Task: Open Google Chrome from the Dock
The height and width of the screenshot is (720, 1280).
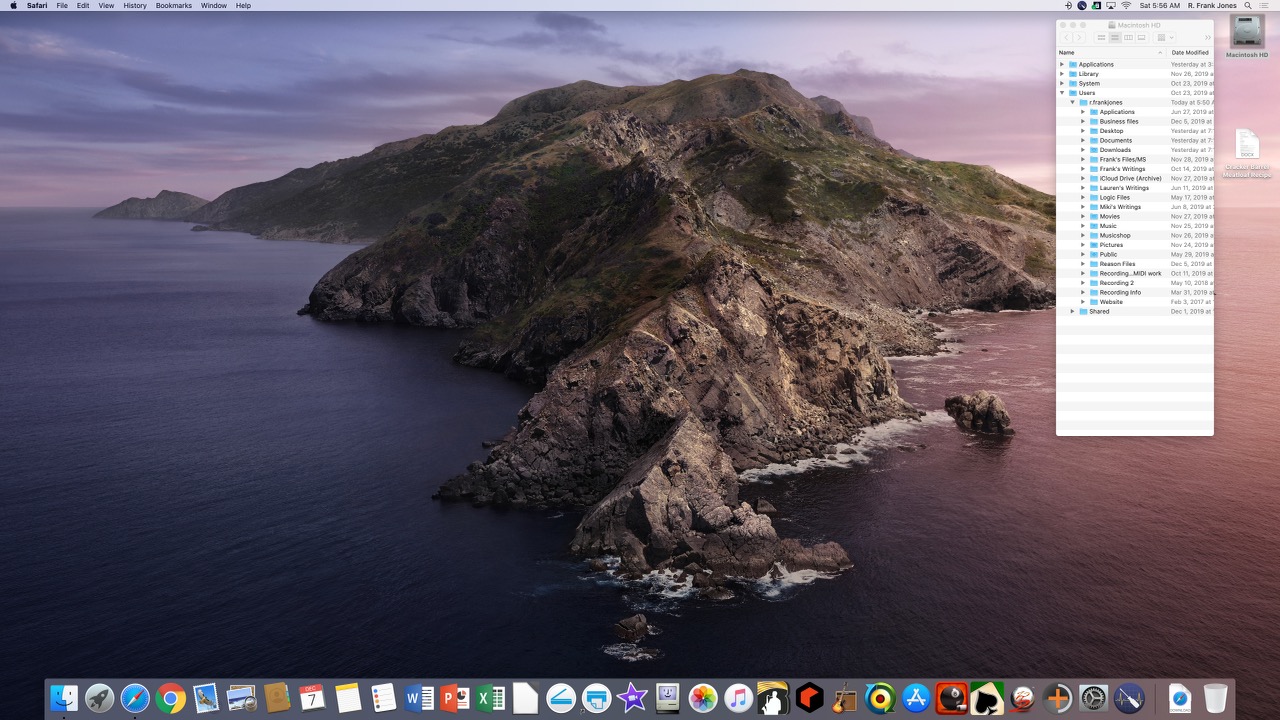Action: (x=171, y=697)
